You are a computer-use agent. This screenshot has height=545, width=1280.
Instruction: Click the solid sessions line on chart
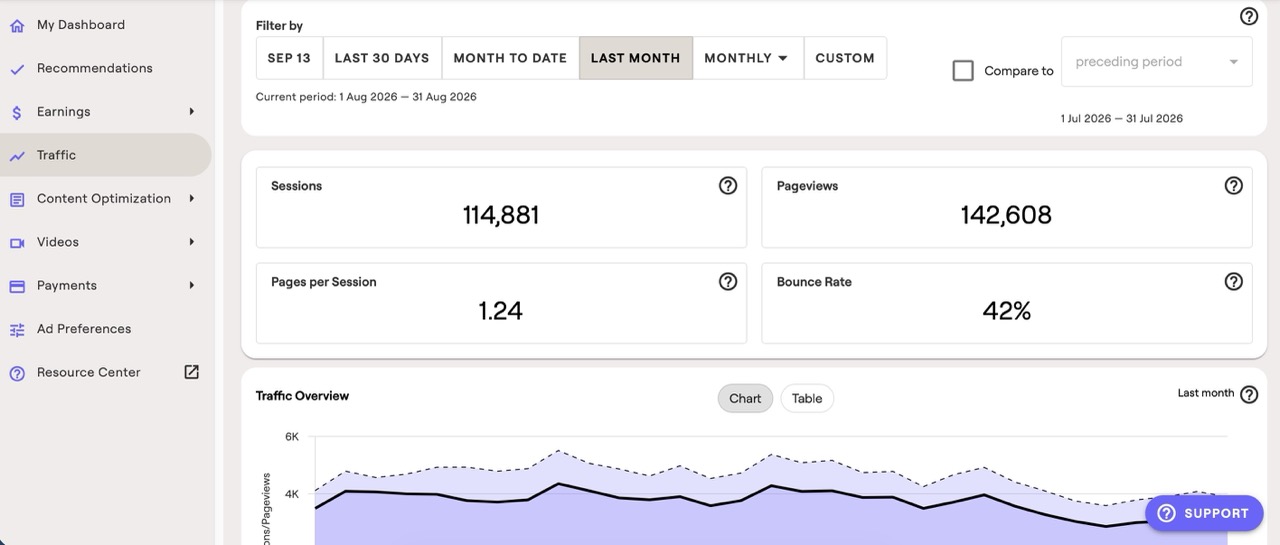point(560,484)
